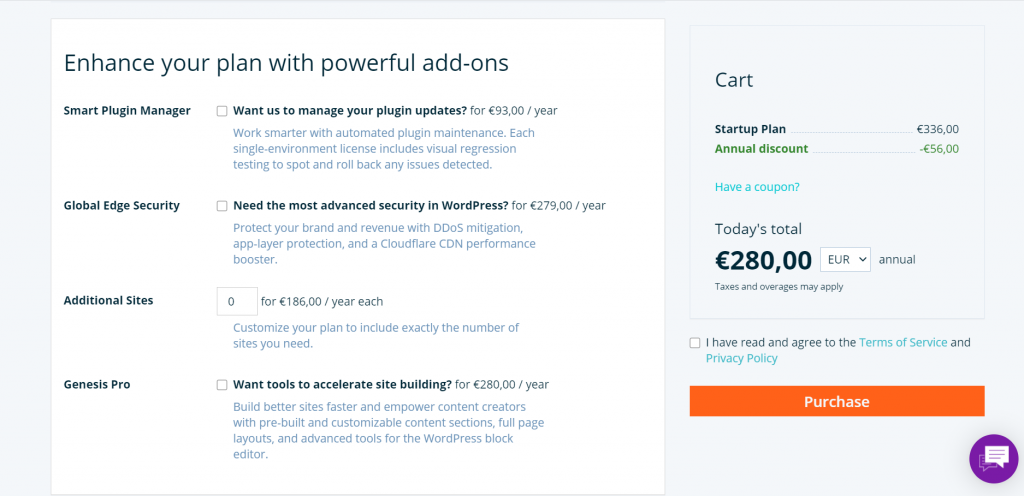Screen dimensions: 1024x496
Task: Open the EUR currency dropdown
Action: 845,259
